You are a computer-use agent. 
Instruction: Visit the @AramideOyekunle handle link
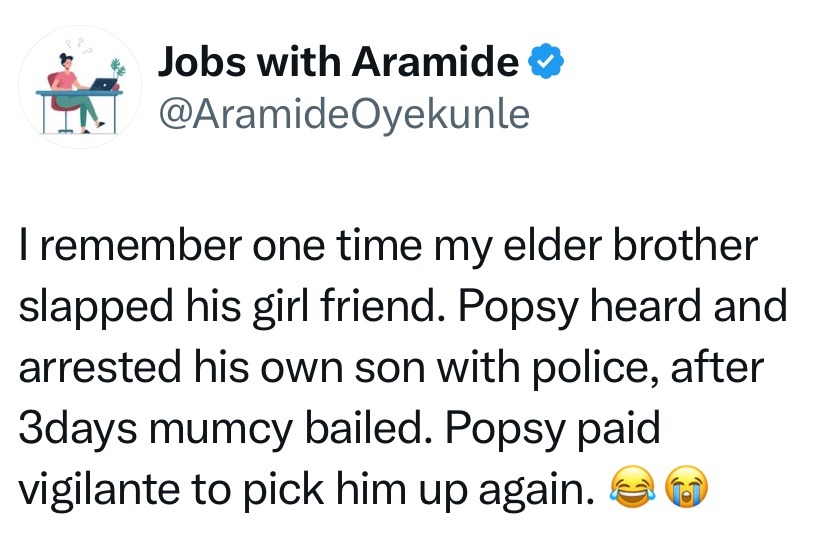pos(343,113)
